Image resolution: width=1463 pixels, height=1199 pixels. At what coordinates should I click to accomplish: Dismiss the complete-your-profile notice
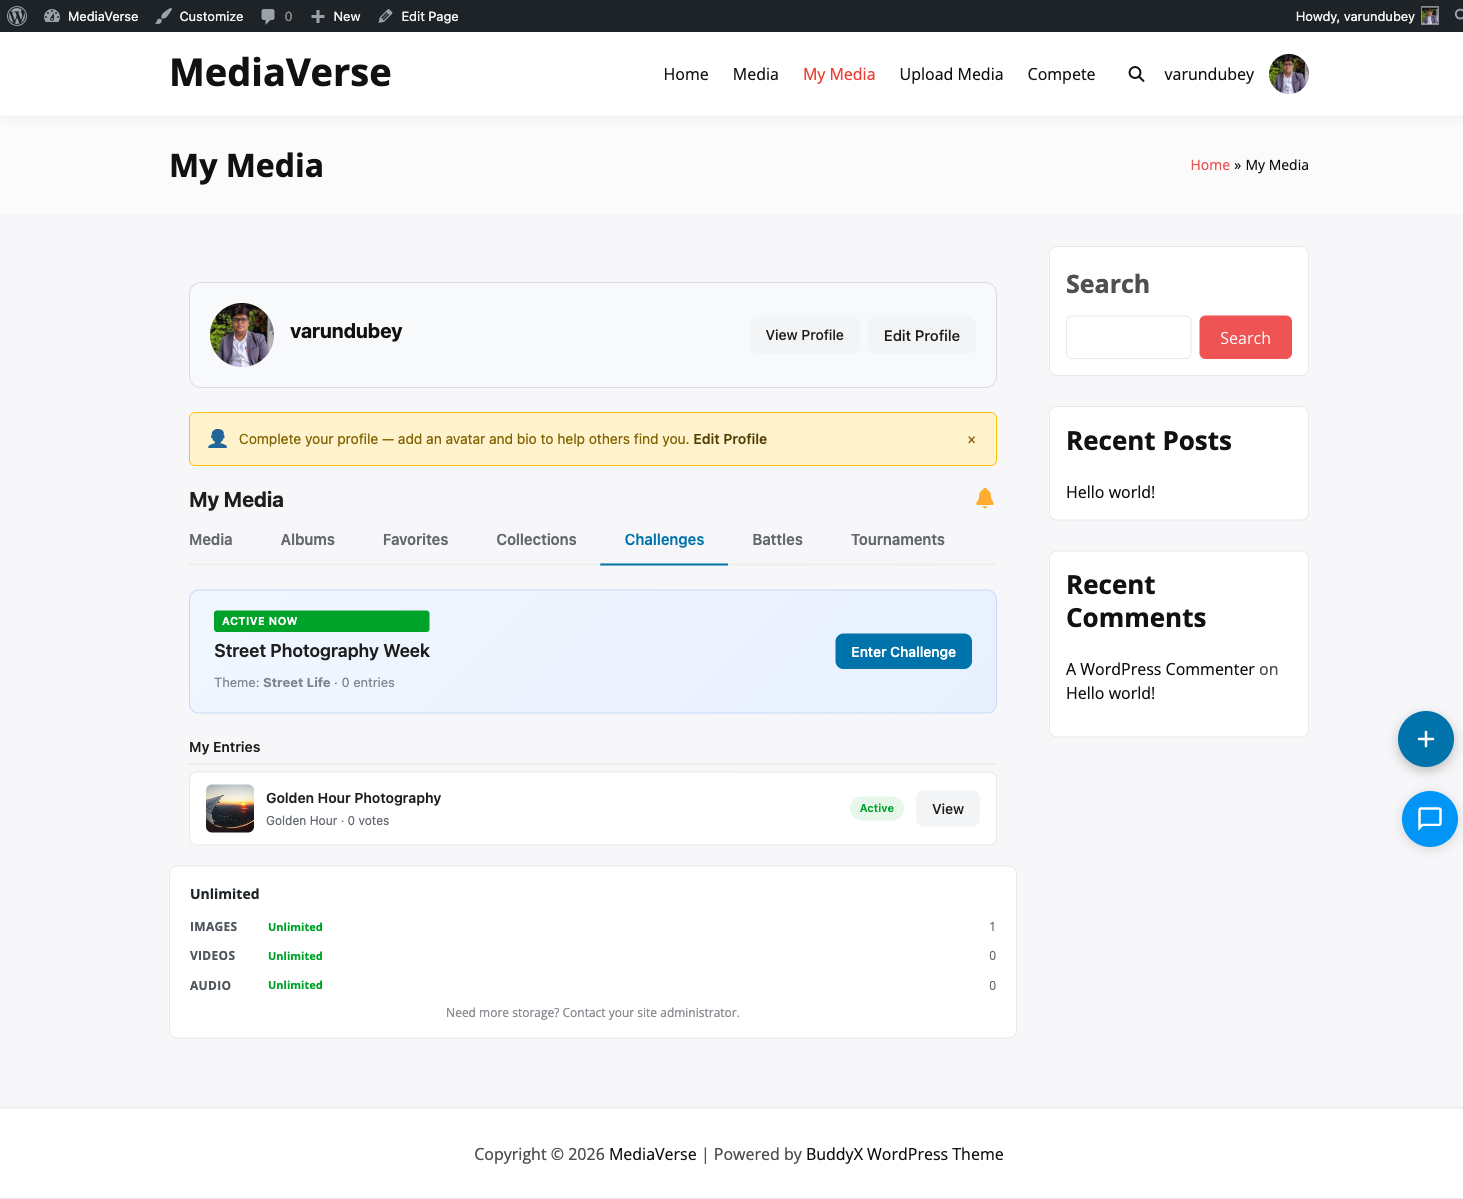[x=971, y=439]
